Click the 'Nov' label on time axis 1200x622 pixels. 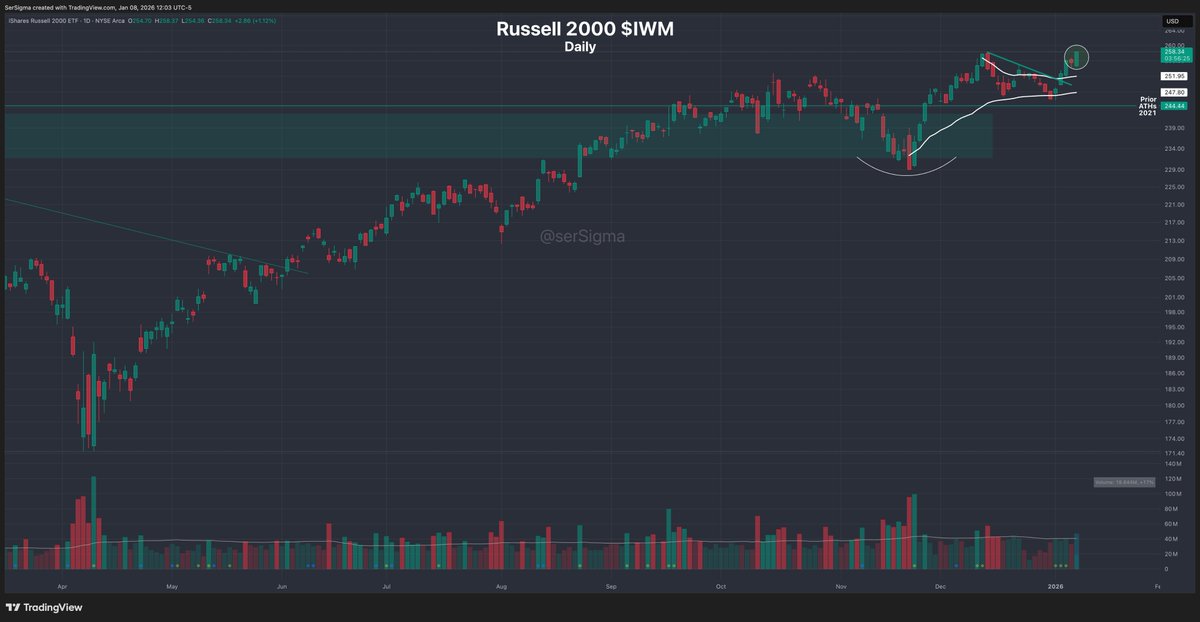point(841,585)
